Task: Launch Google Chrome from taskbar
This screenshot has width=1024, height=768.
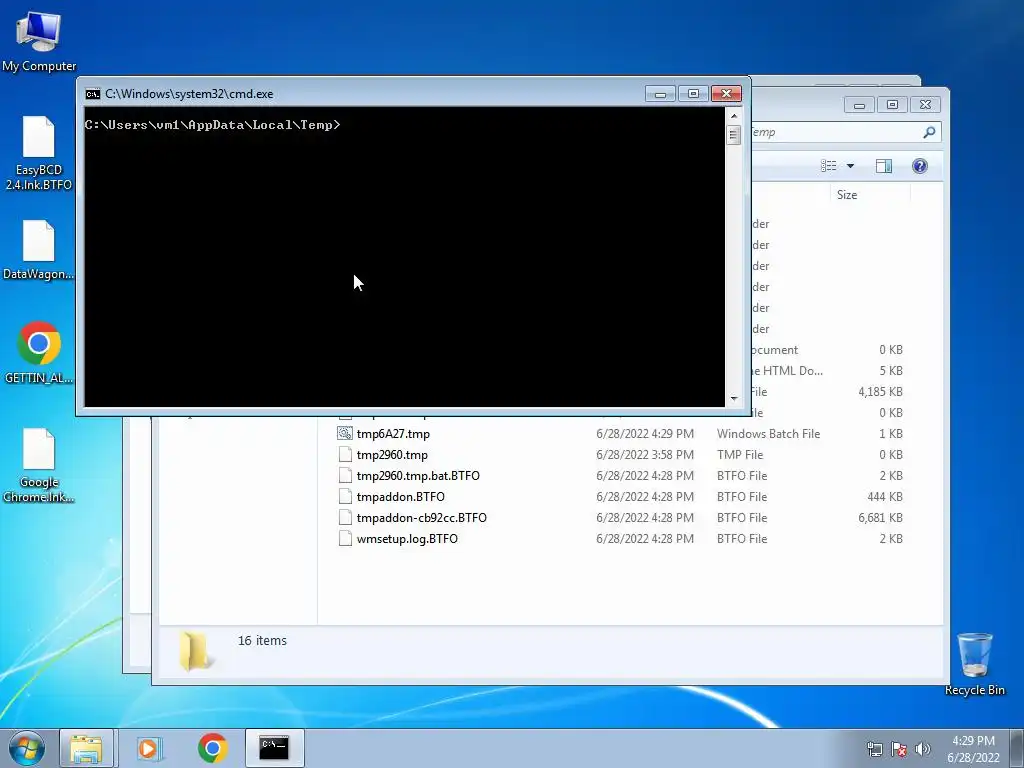Action: point(212,748)
